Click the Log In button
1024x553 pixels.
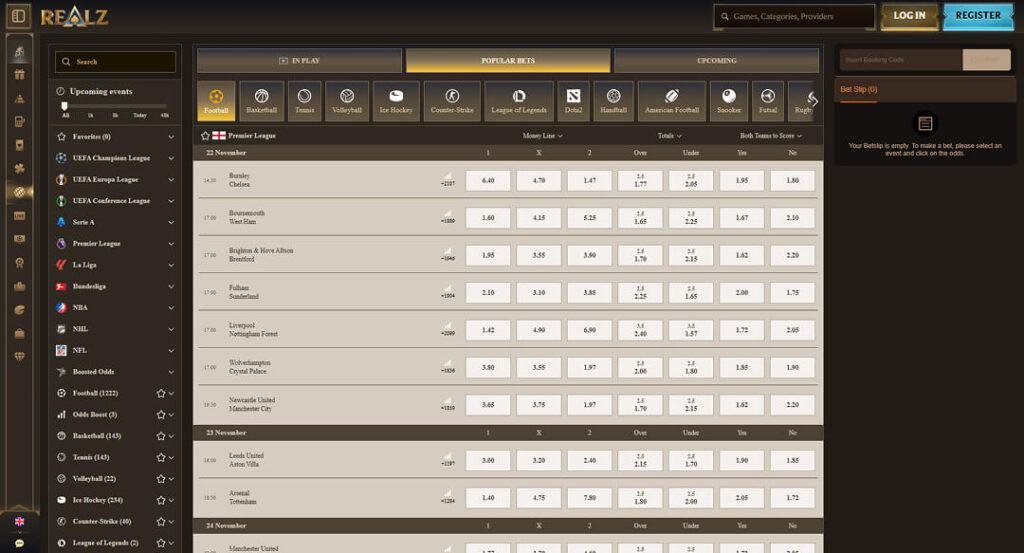[x=908, y=16]
